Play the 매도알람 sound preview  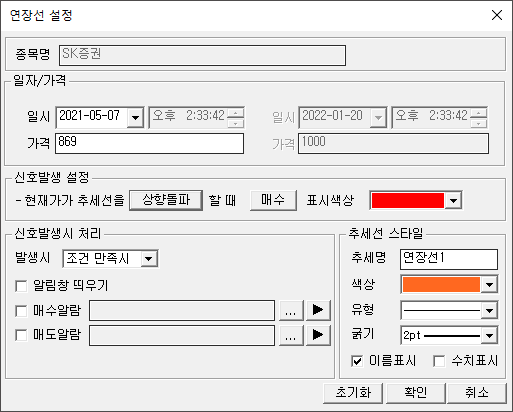pos(318,335)
